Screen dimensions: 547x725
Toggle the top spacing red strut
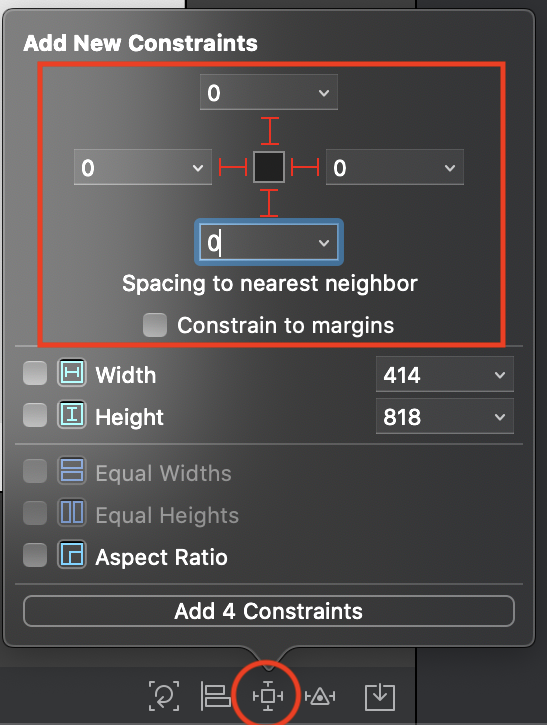(x=270, y=131)
